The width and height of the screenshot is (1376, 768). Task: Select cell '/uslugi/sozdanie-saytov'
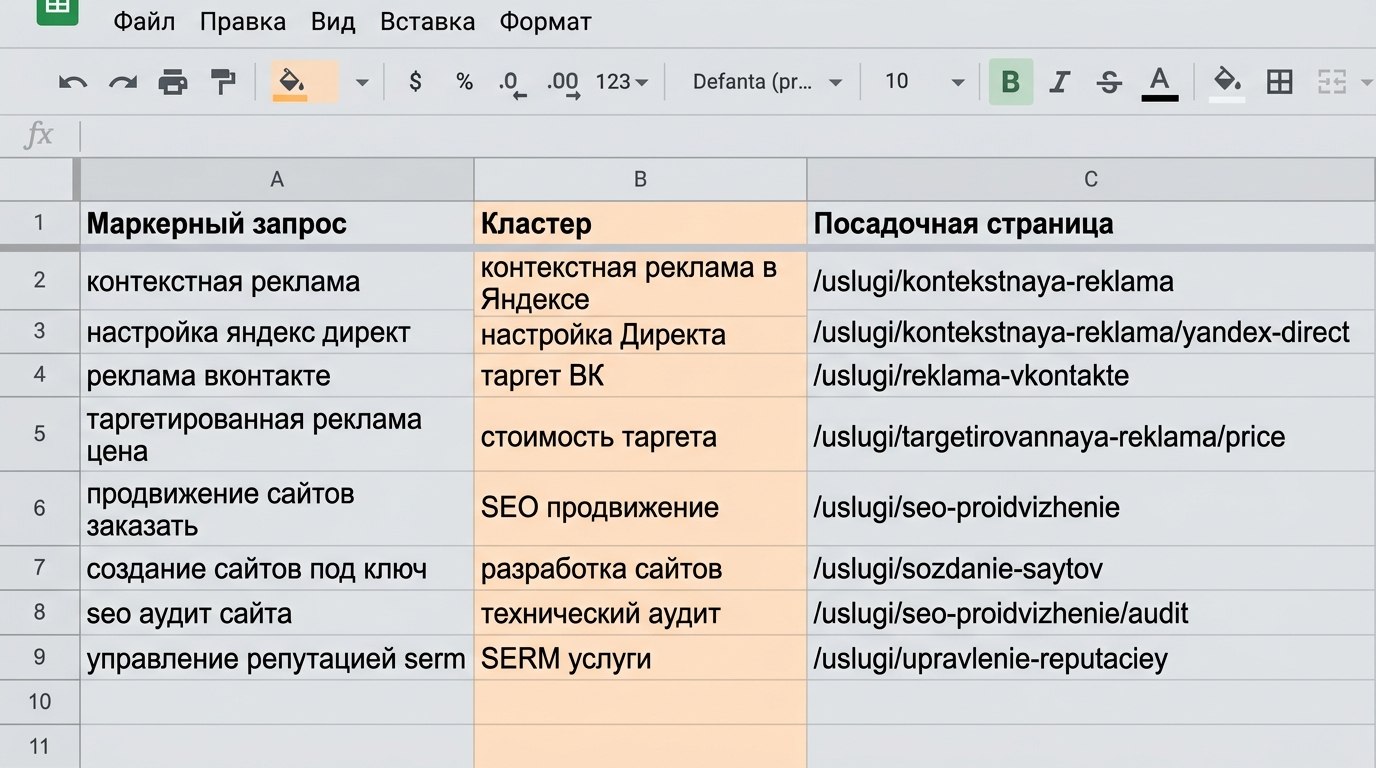(1091, 569)
